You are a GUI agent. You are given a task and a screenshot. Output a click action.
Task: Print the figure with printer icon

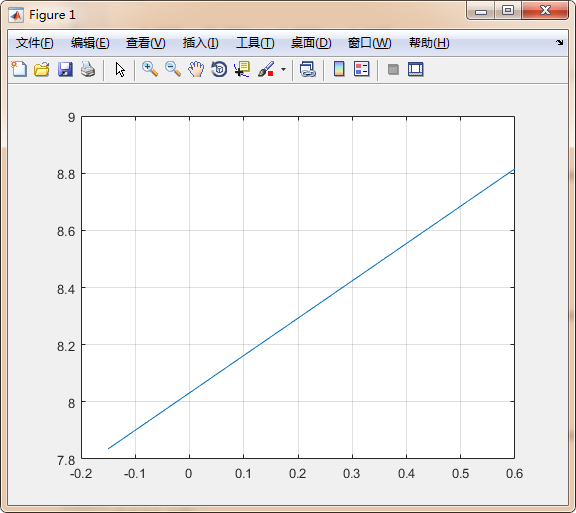click(x=88, y=69)
